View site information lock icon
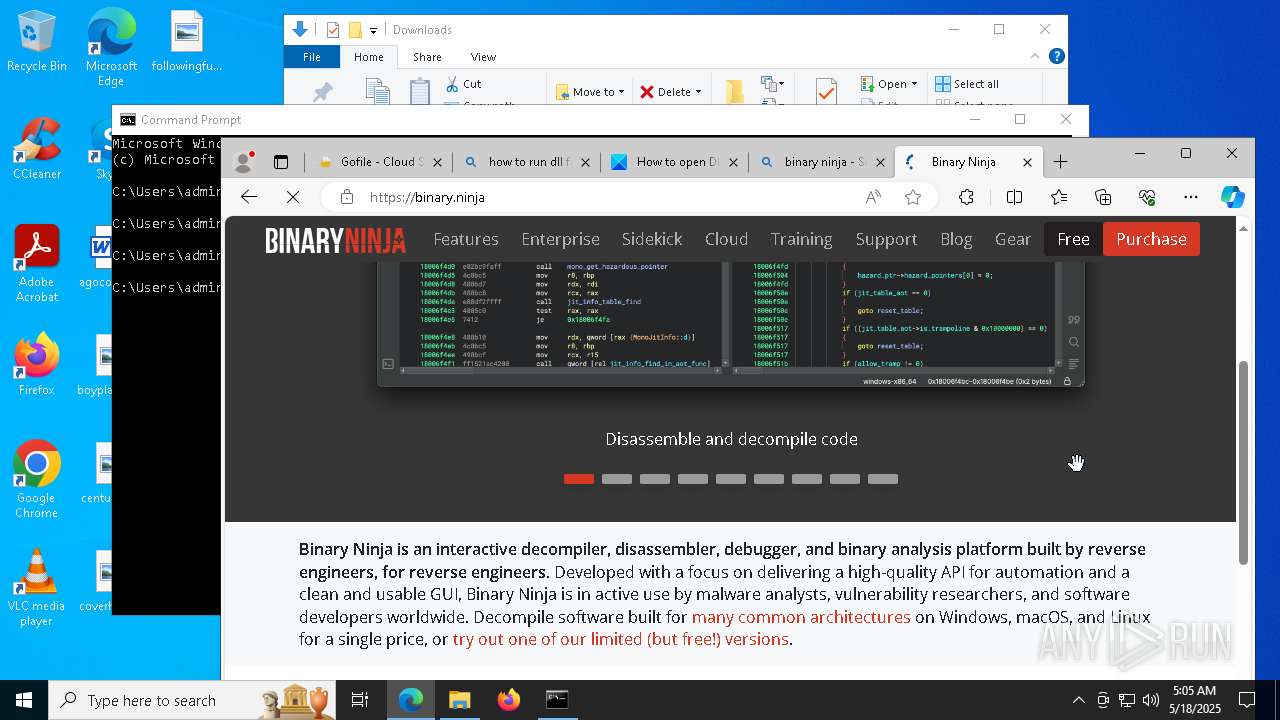This screenshot has width=1280, height=720. click(347, 197)
